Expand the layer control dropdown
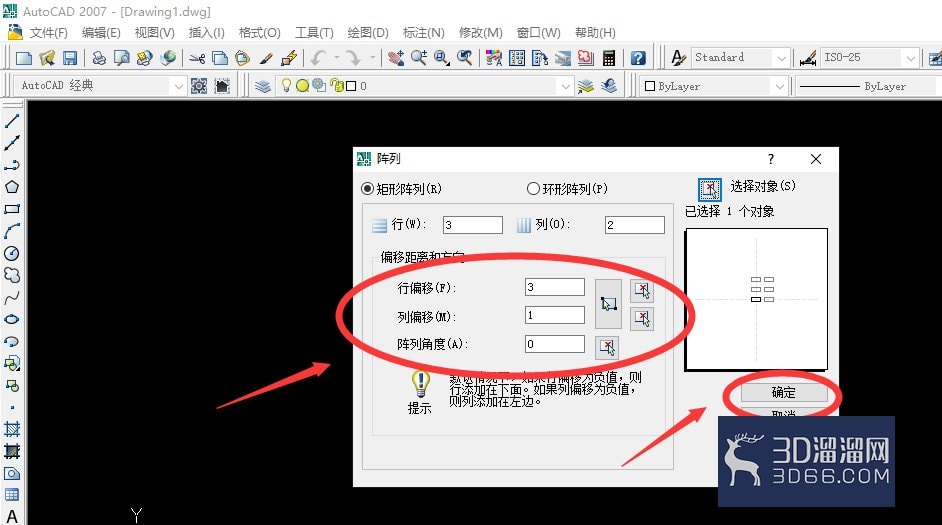This screenshot has height=525, width=942. click(x=565, y=86)
